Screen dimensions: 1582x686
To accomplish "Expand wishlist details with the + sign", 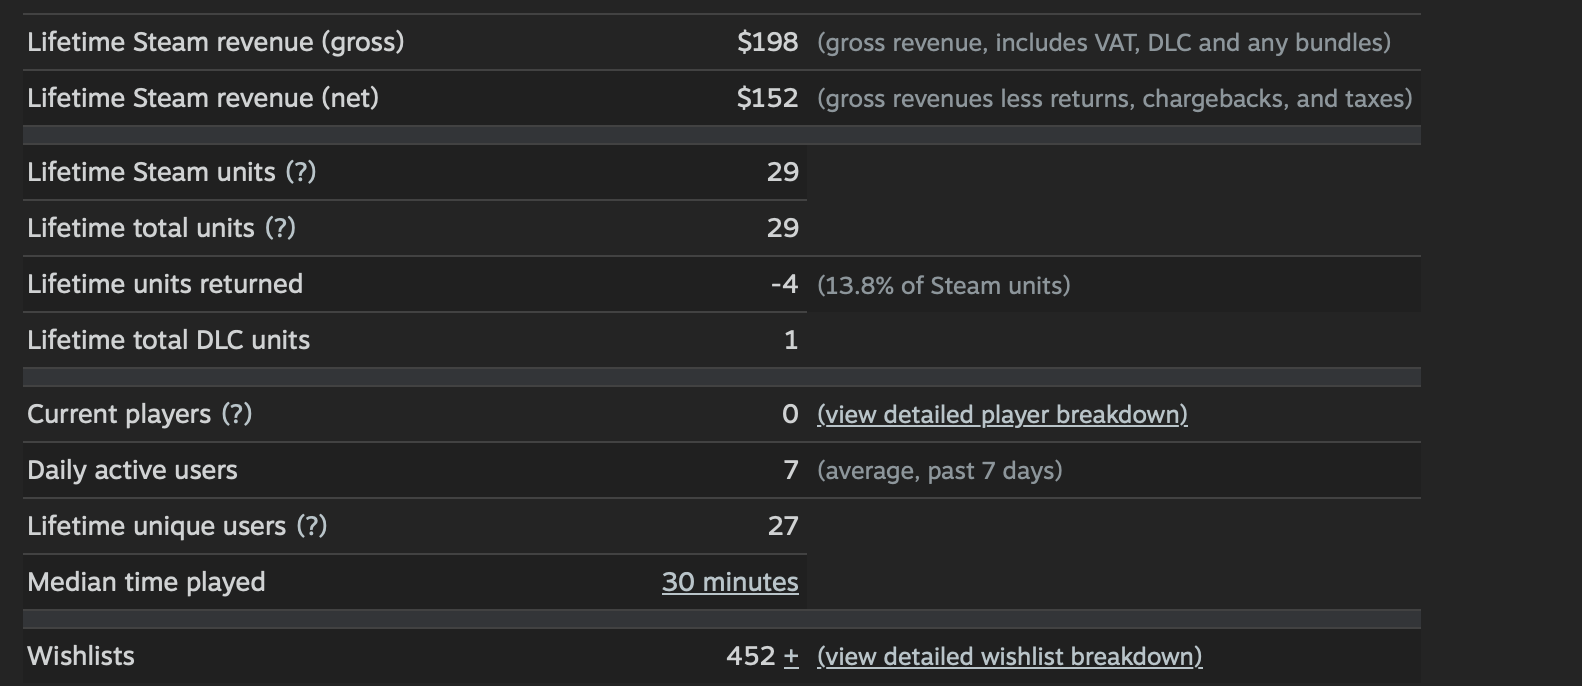I will click(791, 656).
